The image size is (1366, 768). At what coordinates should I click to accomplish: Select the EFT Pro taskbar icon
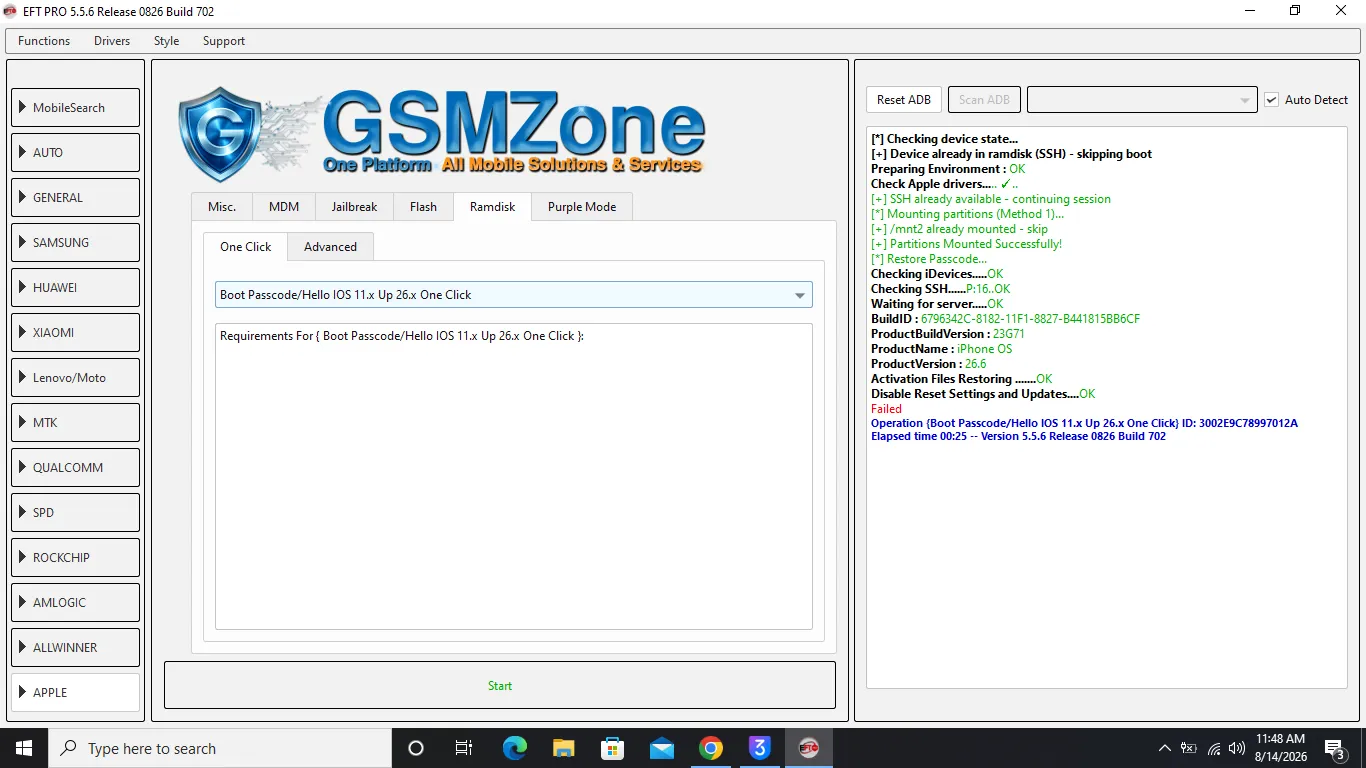[x=809, y=748]
